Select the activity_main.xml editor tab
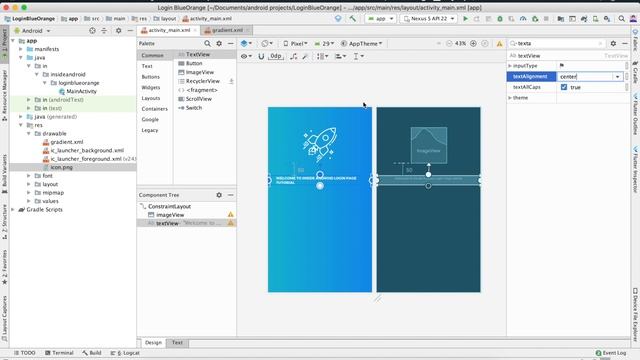The image size is (640, 360). point(169,30)
